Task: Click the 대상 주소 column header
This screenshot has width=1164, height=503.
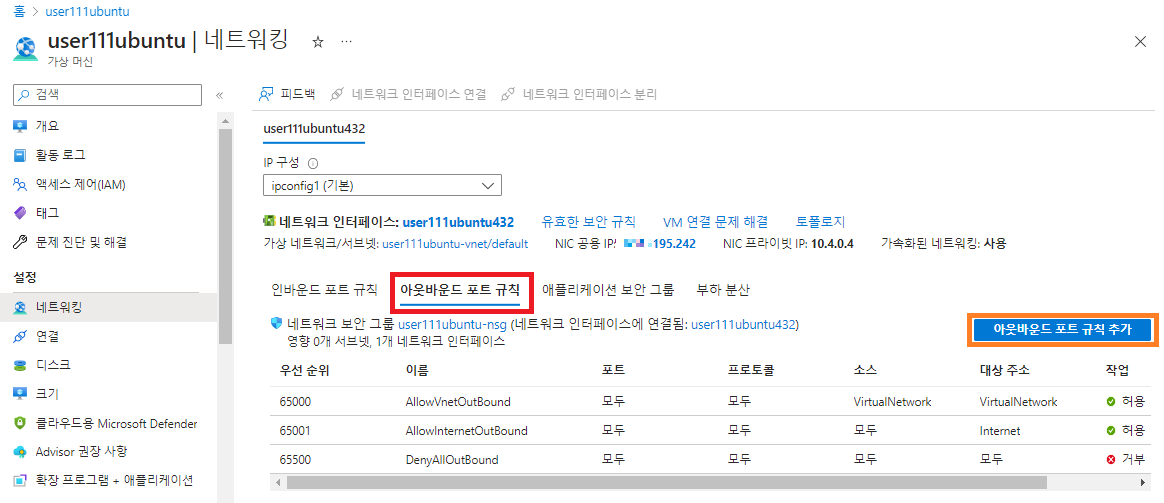Action: click(1004, 371)
